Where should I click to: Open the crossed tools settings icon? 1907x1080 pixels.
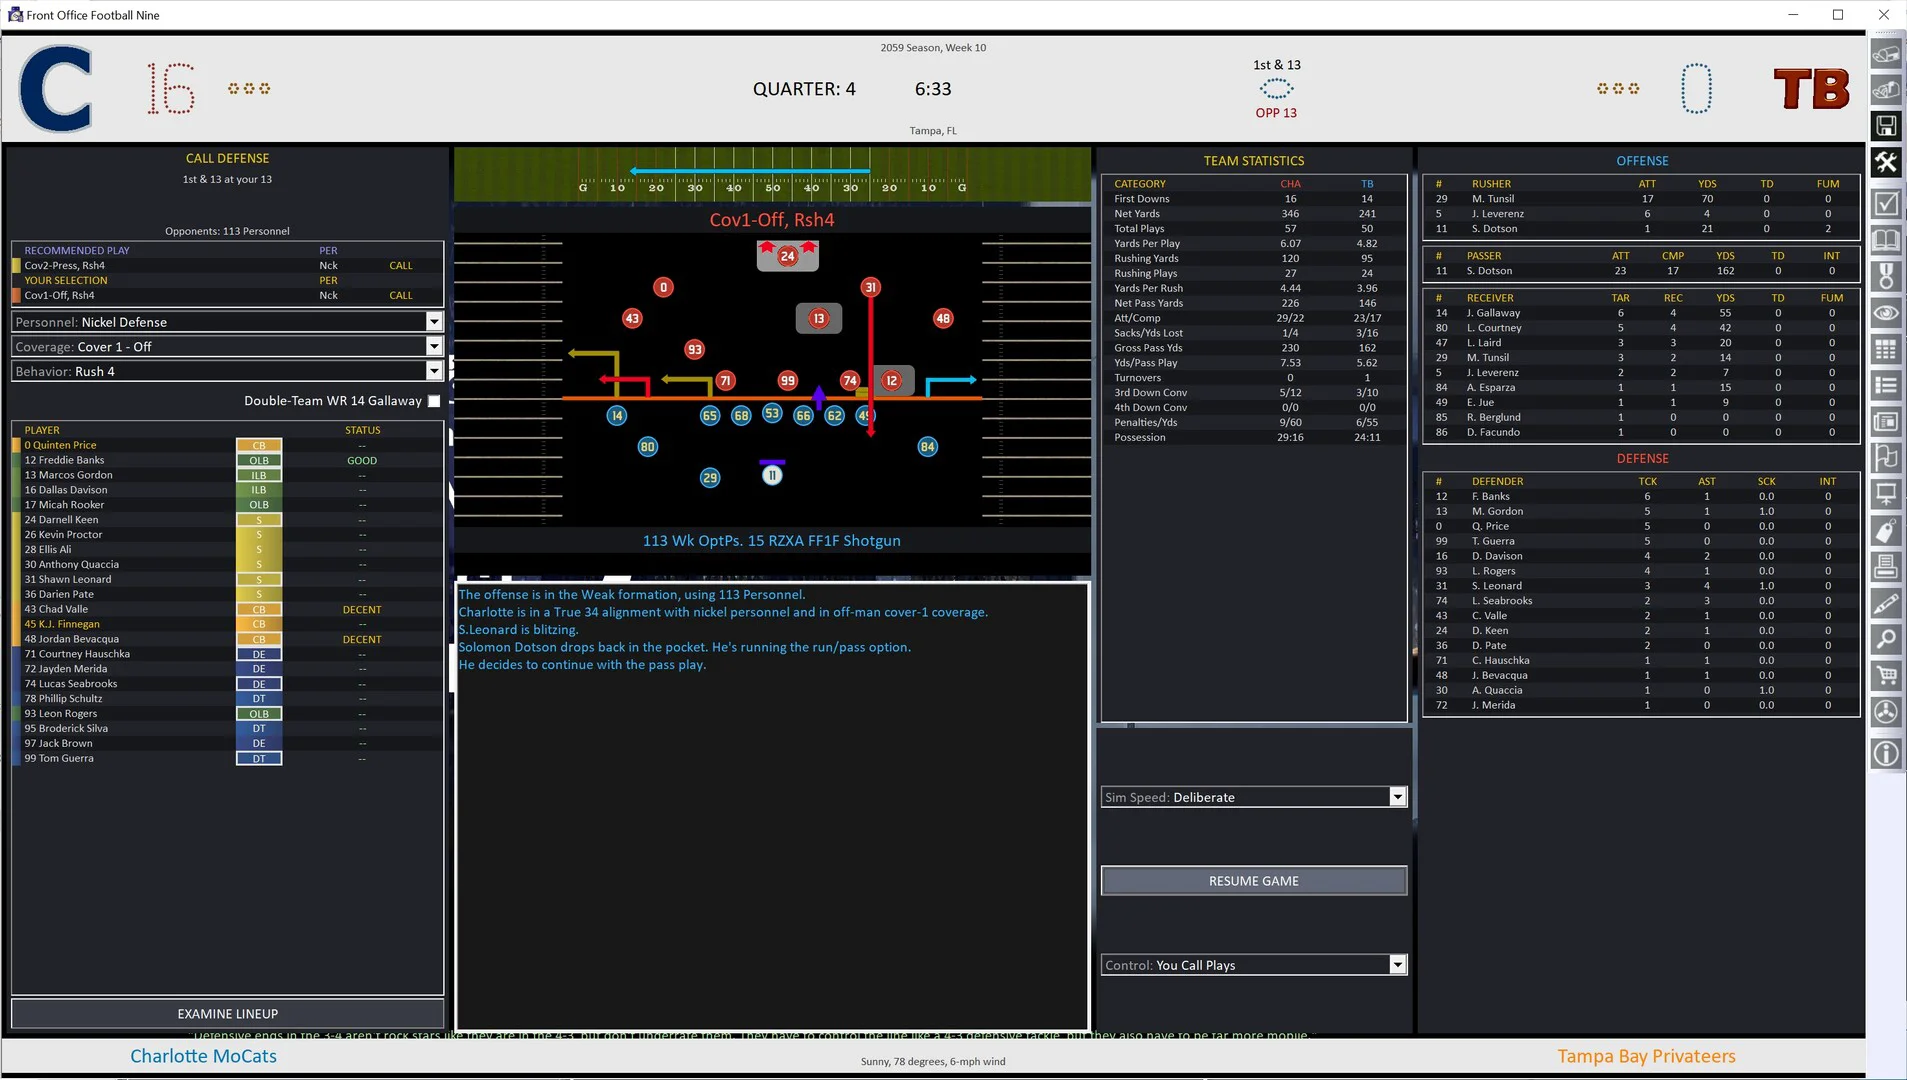[x=1888, y=161]
